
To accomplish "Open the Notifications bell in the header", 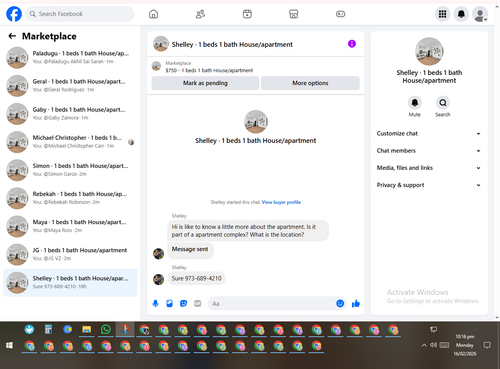I will click(x=461, y=14).
